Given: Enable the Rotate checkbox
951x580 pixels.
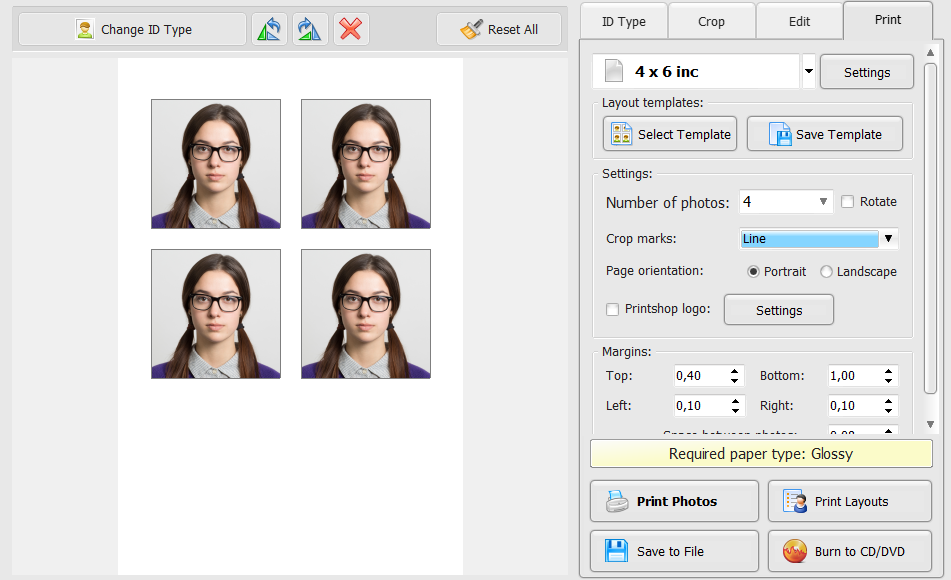Looking at the screenshot, I should coord(847,201).
